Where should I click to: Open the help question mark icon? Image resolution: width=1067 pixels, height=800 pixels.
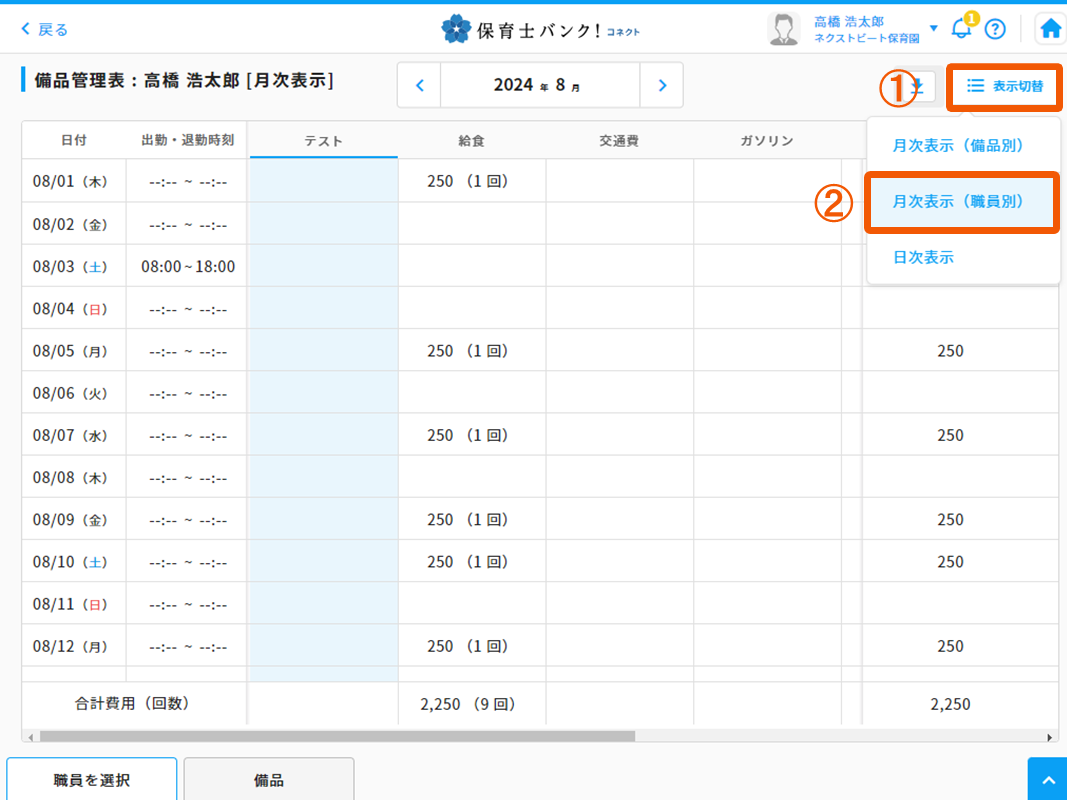994,29
